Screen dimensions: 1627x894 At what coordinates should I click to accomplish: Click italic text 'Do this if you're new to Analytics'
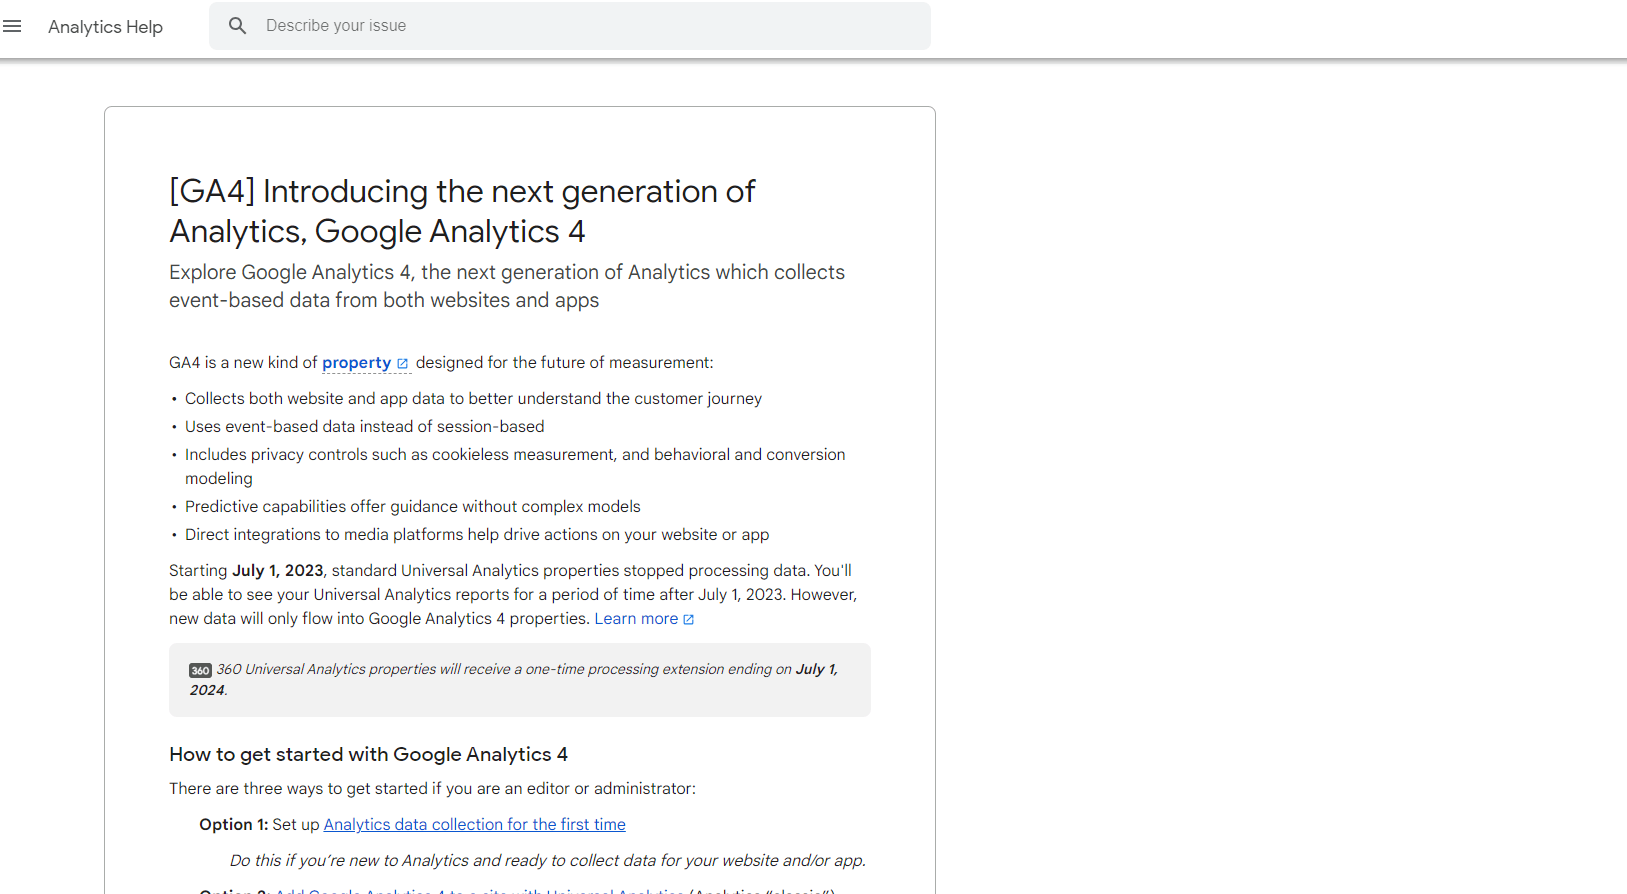548,861
